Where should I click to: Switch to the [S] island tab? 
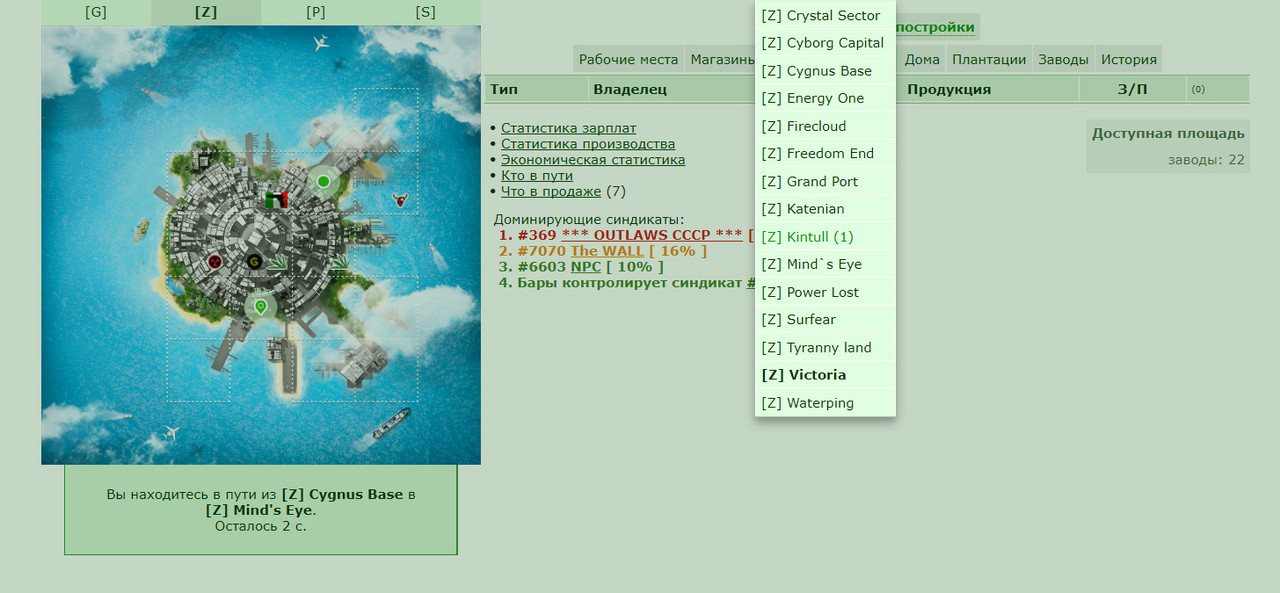click(x=426, y=12)
